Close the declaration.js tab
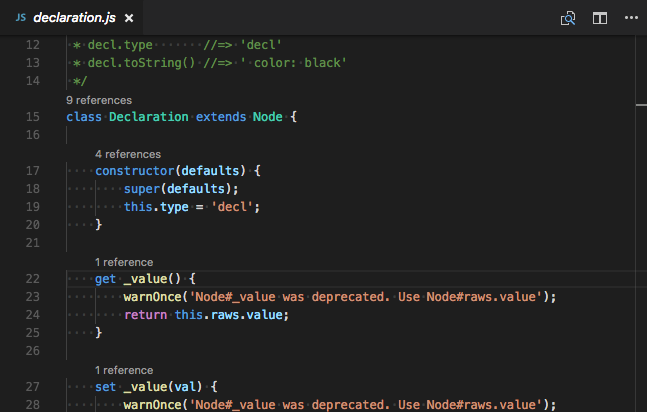 129,18
